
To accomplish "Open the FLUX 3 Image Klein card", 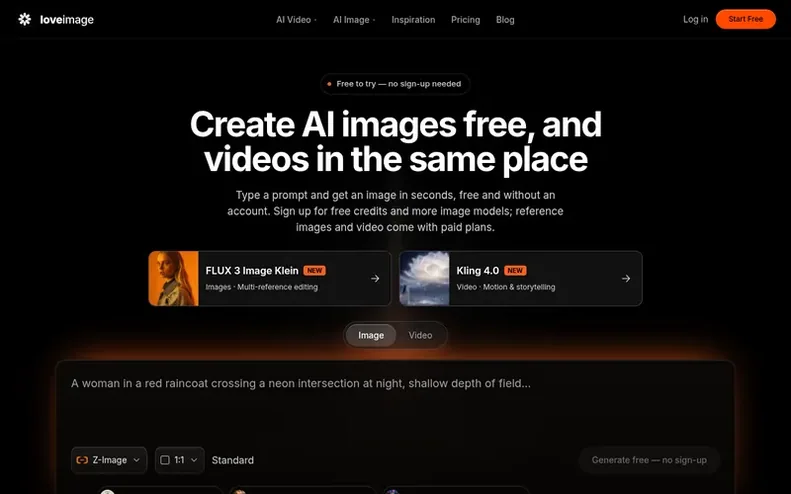I will pyautogui.click(x=269, y=279).
